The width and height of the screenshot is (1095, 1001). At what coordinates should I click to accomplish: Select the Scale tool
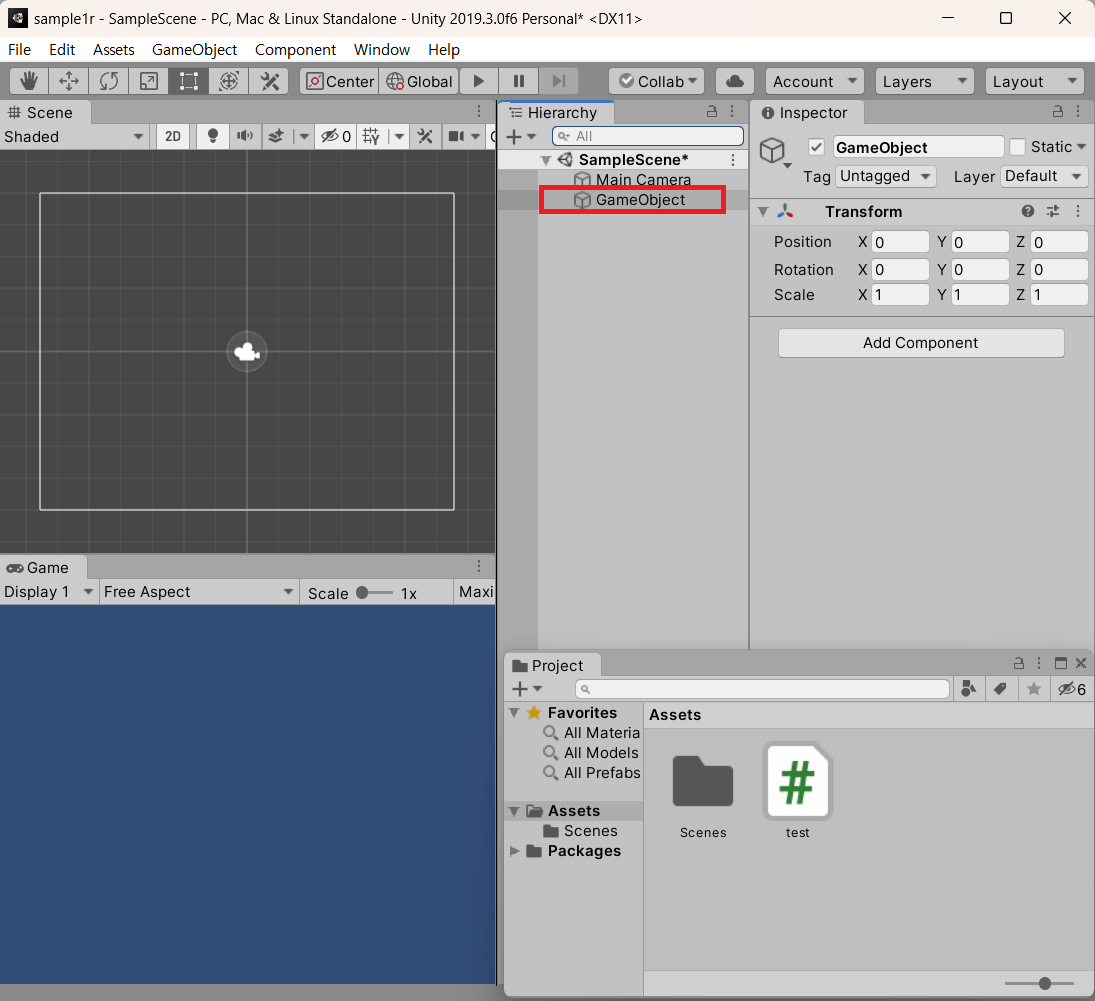pos(149,81)
